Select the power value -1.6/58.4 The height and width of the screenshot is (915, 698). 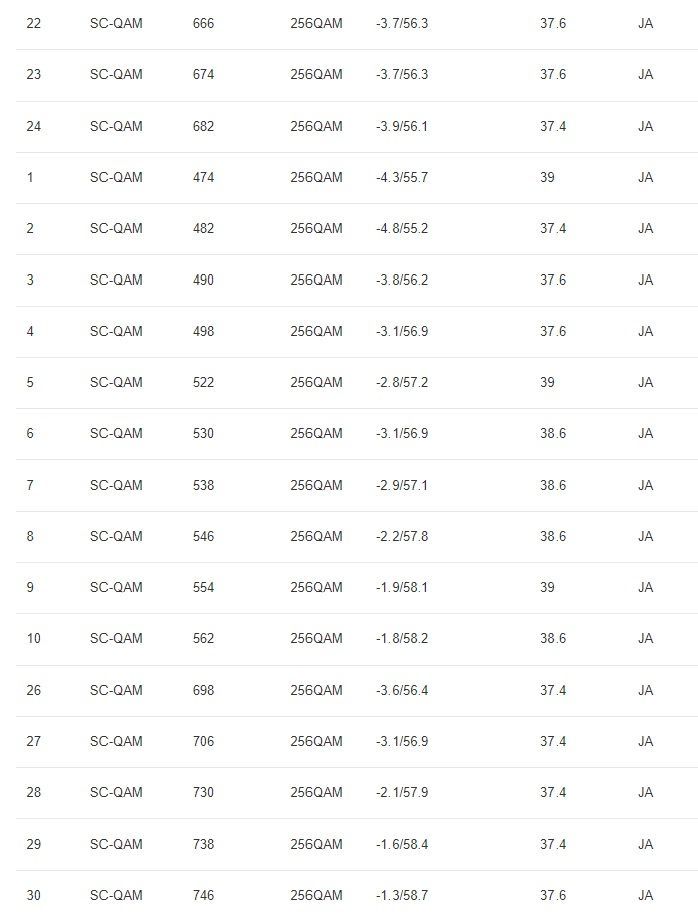401,844
